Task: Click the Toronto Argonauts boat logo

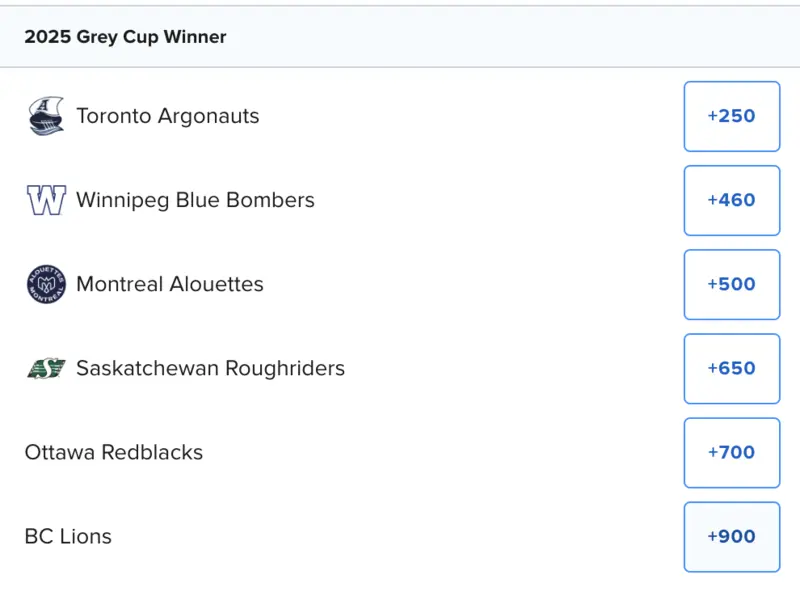Action: point(46,116)
